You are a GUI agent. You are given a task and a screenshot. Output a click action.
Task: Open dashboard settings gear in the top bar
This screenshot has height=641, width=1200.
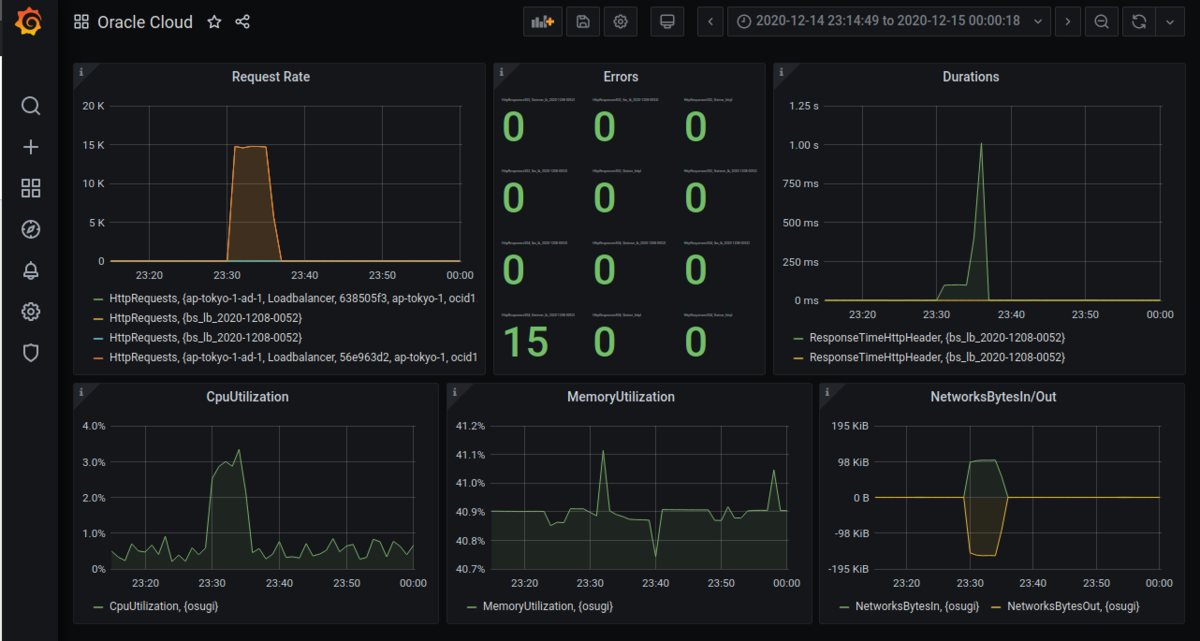coord(620,21)
